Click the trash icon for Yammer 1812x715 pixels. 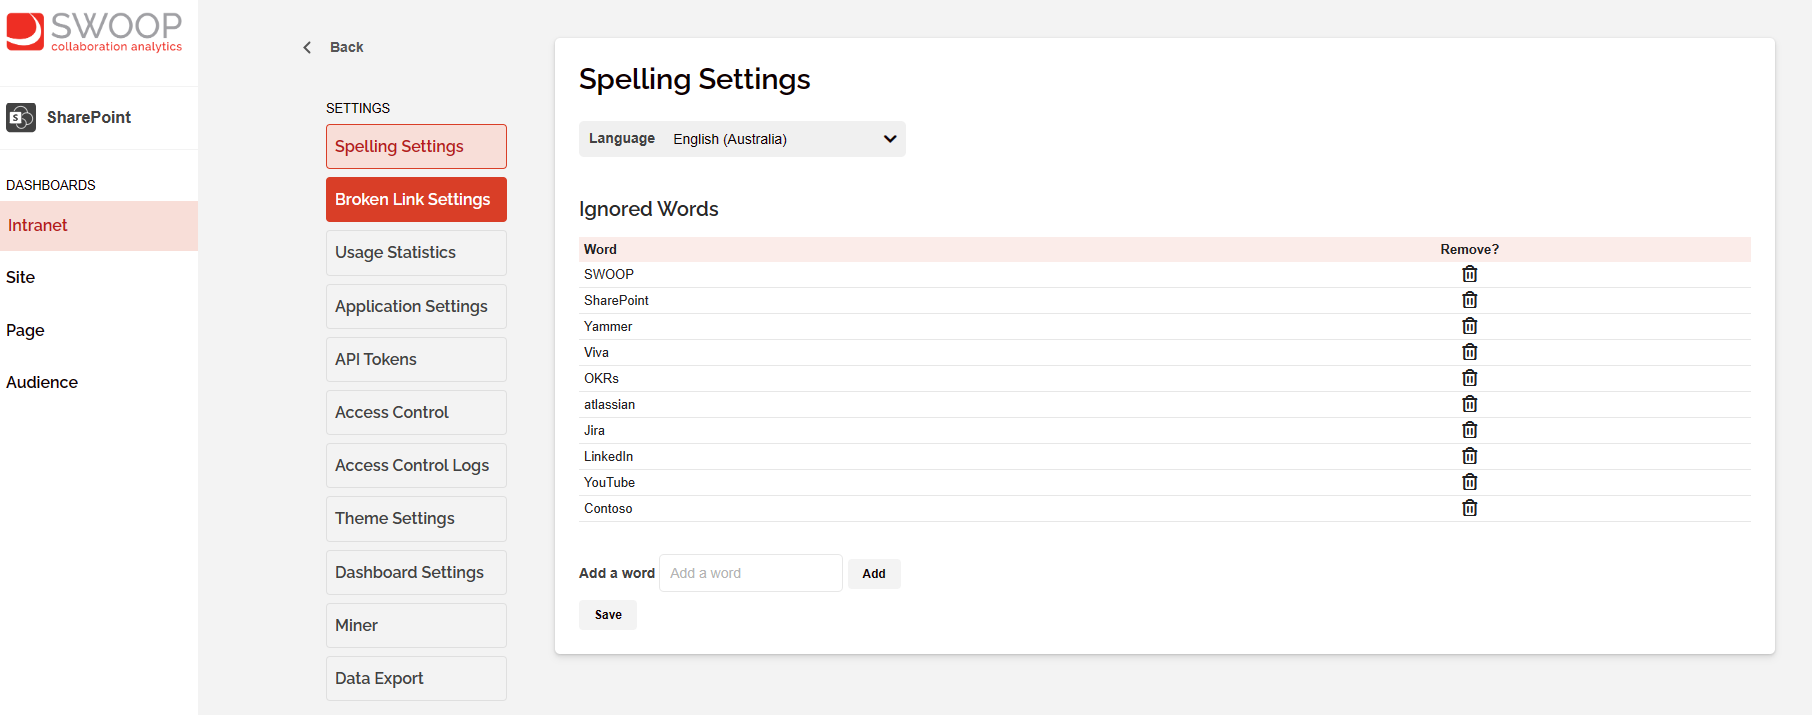(1469, 326)
